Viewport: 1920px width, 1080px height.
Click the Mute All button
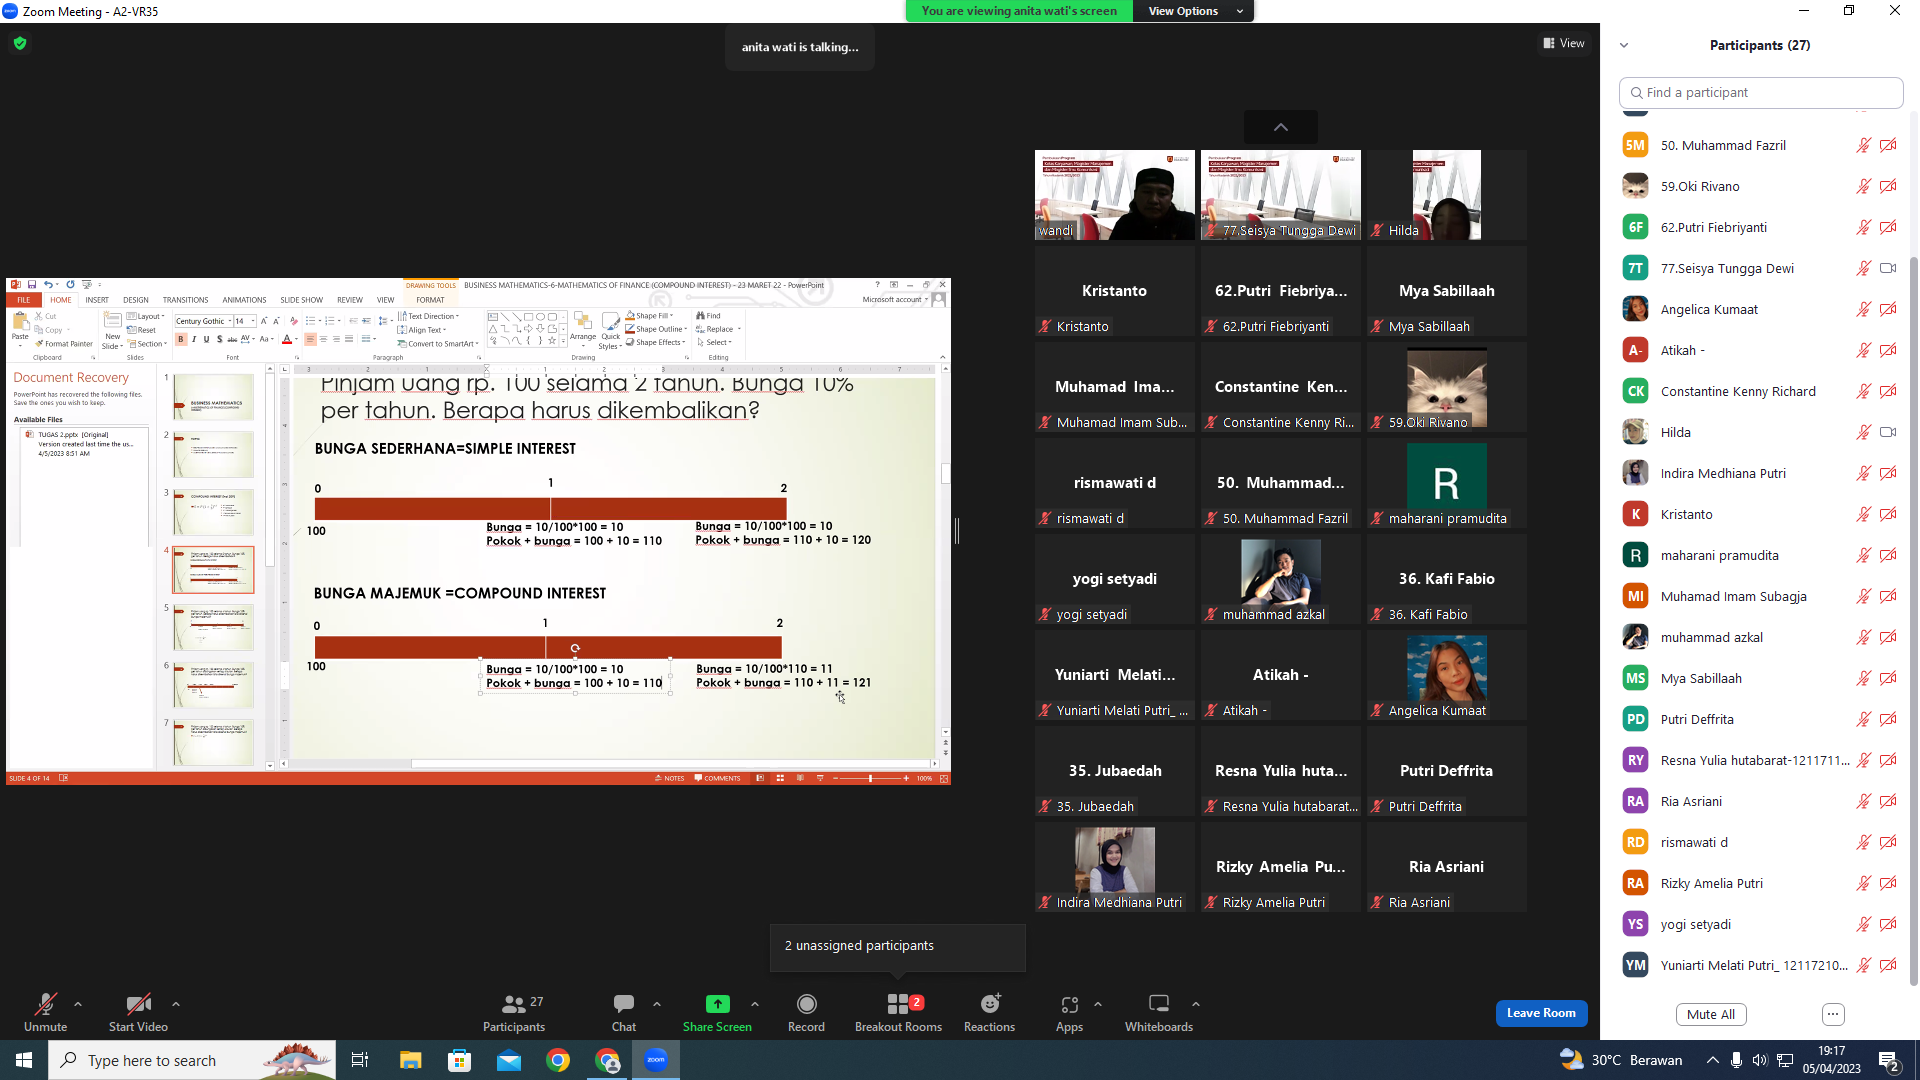[1711, 1014]
